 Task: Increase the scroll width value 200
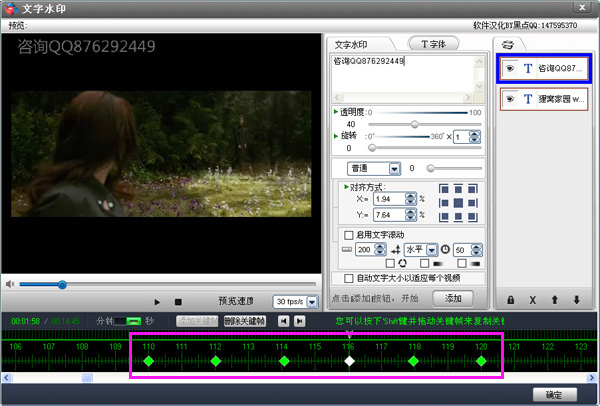(x=380, y=247)
